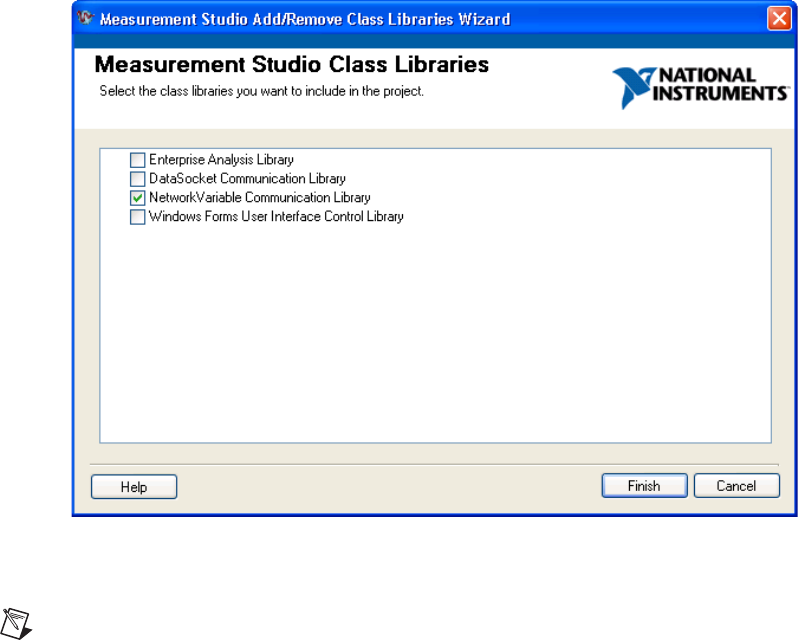Click the 'Measurement Studio Class Libraries' heading
This screenshot has height=640, width=798.
[292, 65]
